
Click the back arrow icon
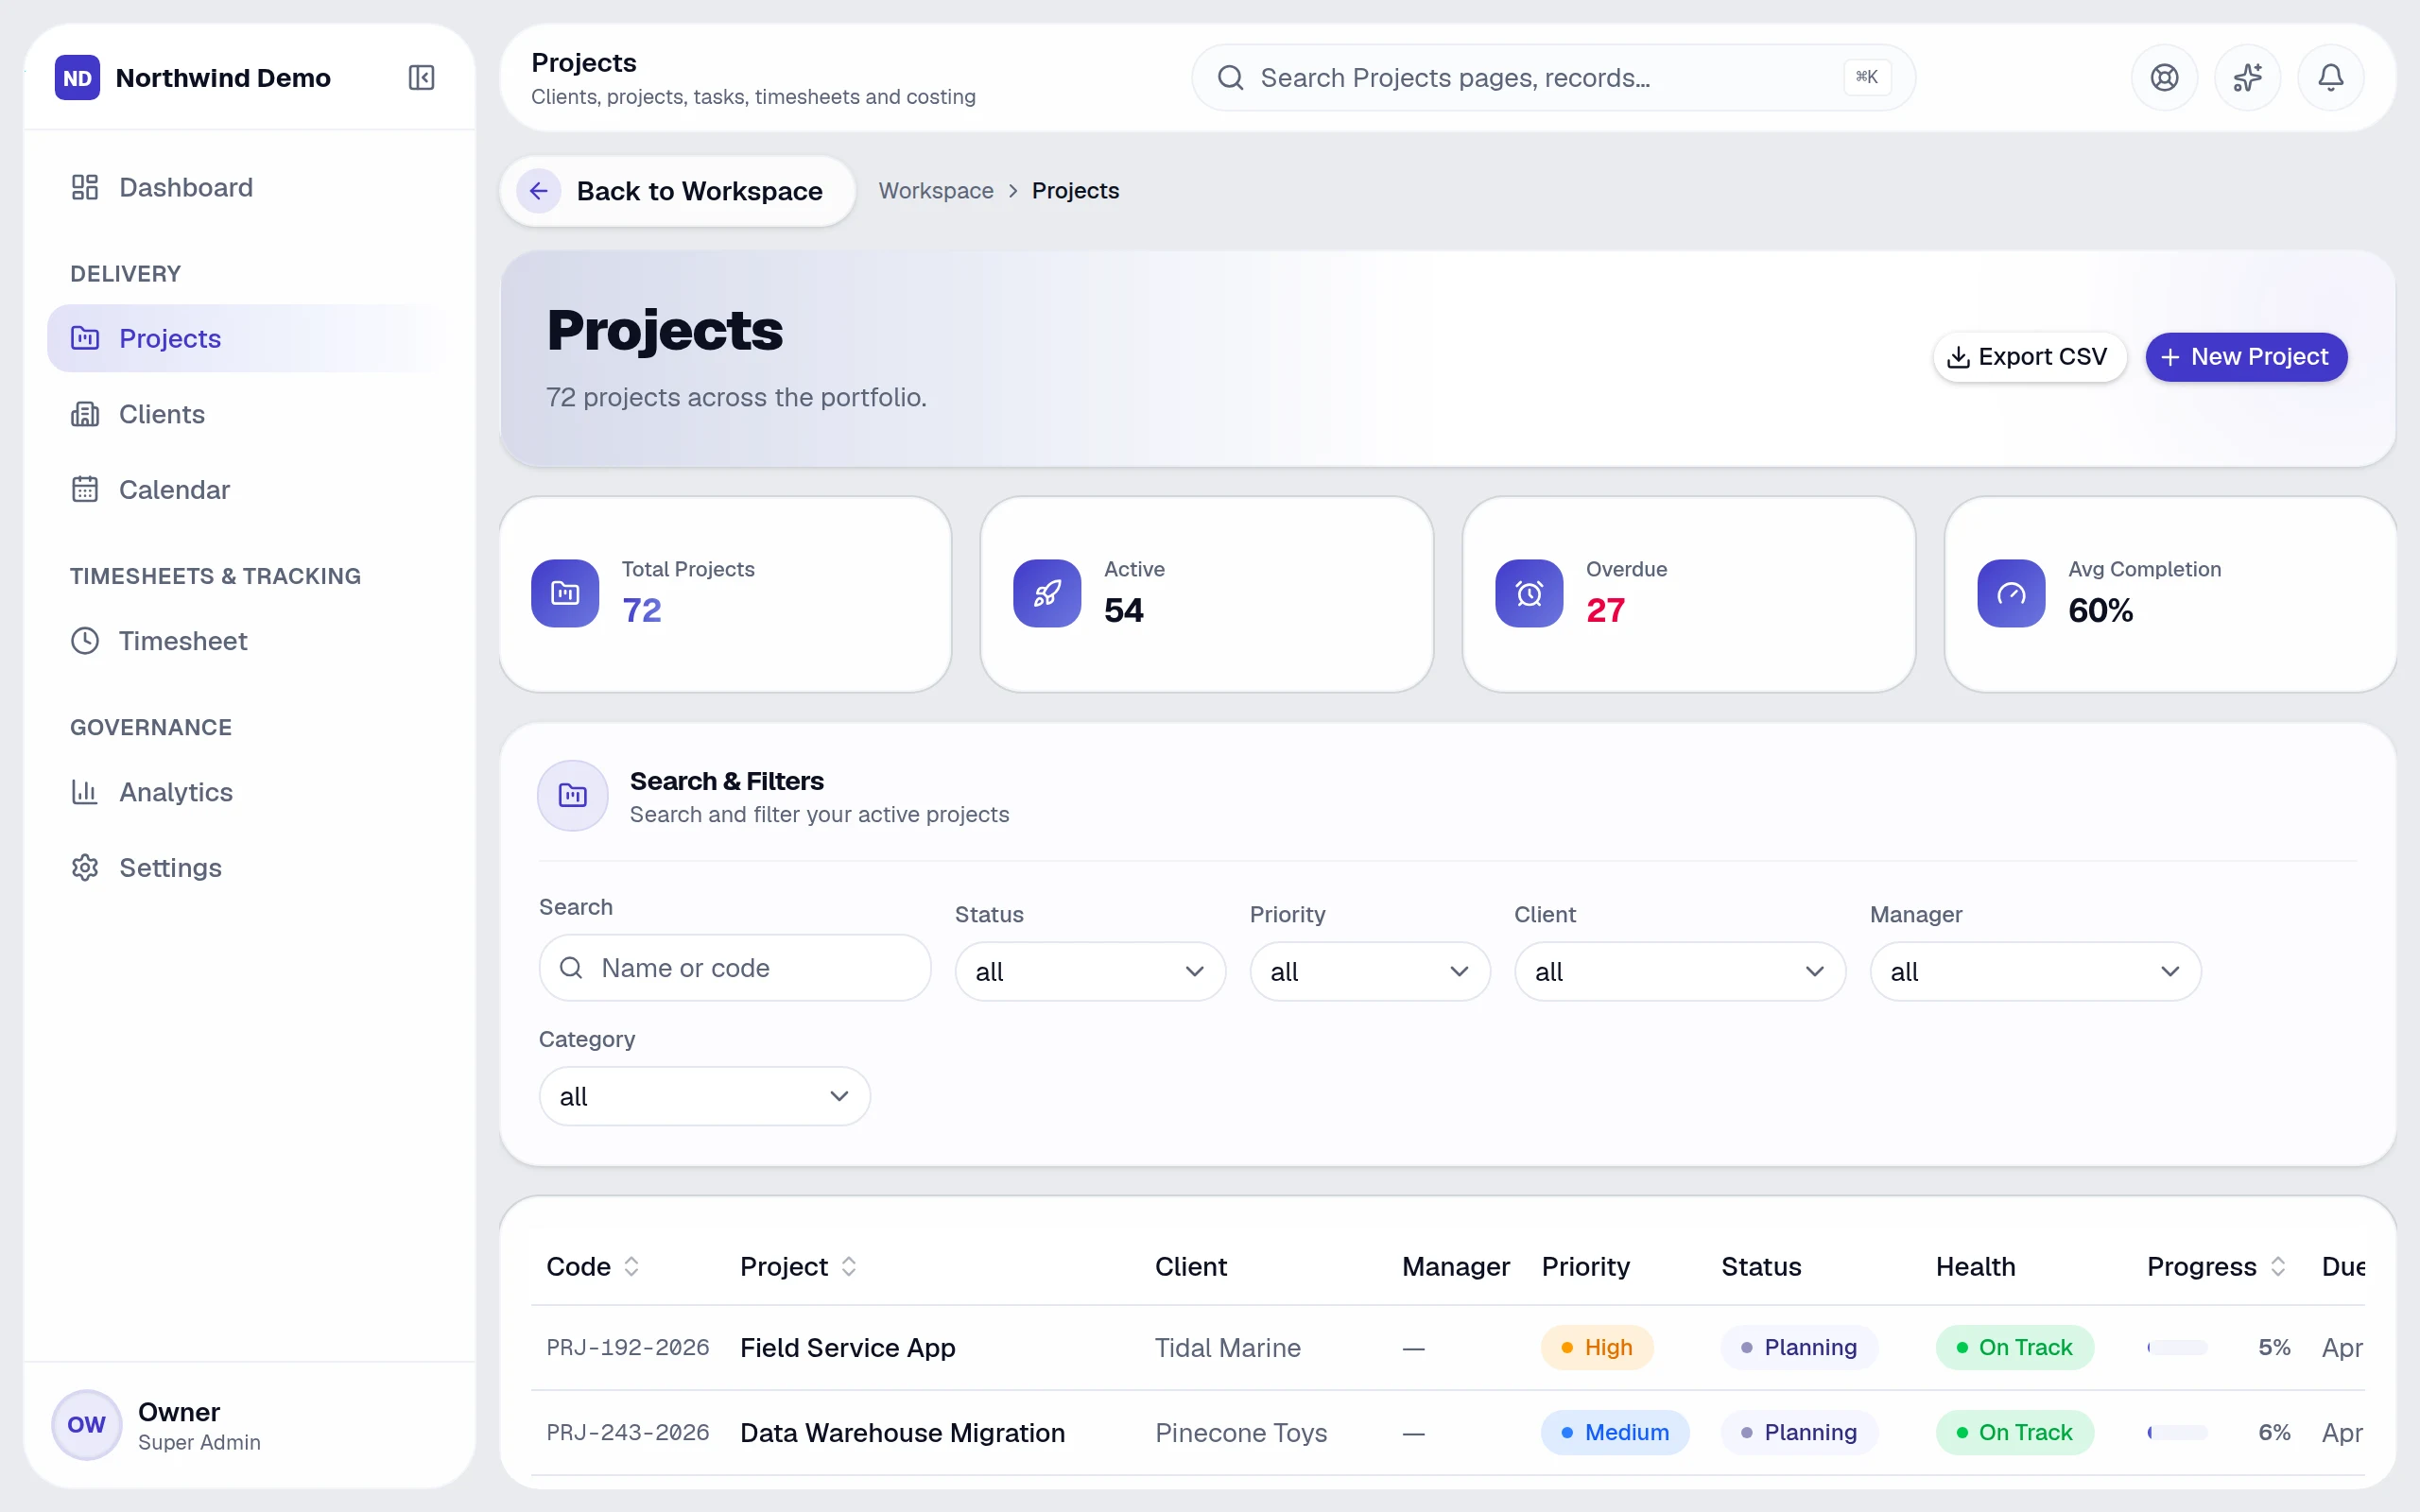point(538,191)
